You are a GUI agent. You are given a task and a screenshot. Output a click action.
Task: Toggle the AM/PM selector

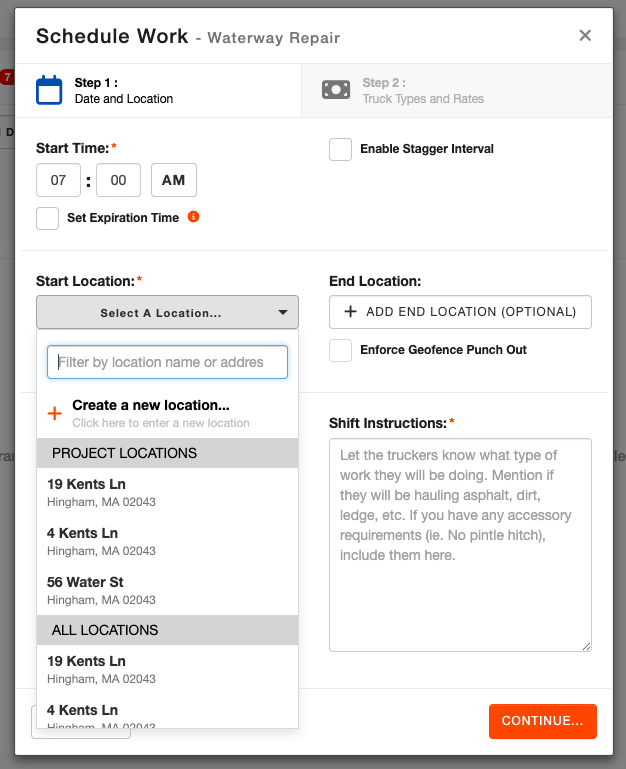[174, 181]
